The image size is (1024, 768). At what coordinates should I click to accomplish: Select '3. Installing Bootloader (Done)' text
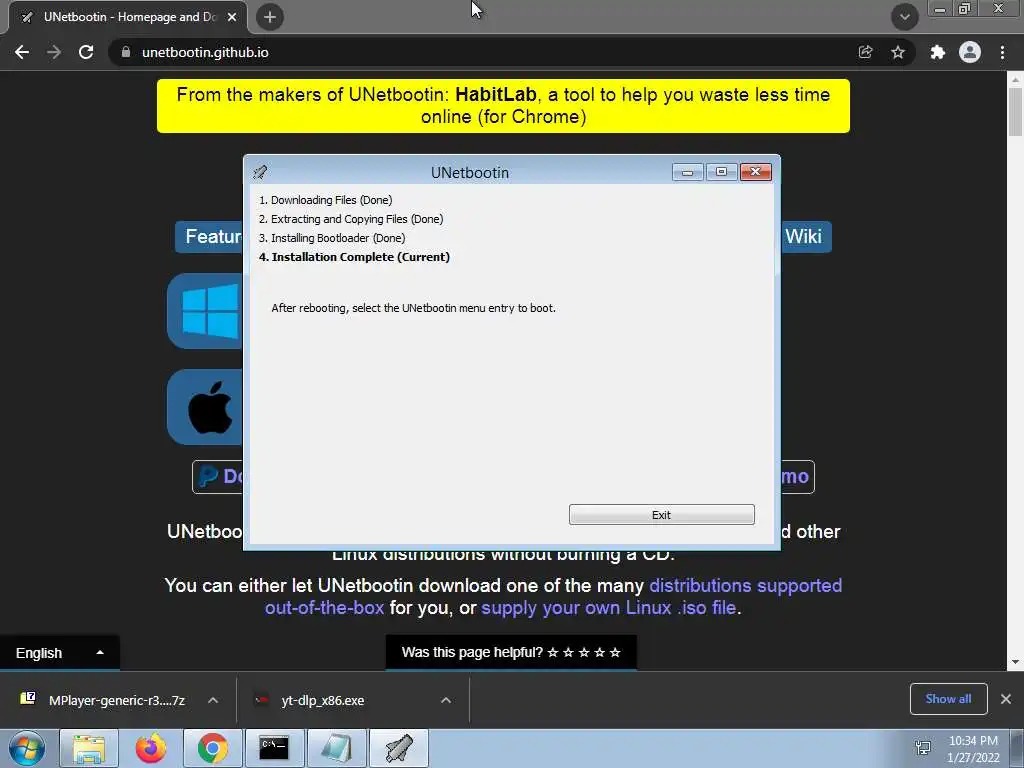pyautogui.click(x=332, y=238)
